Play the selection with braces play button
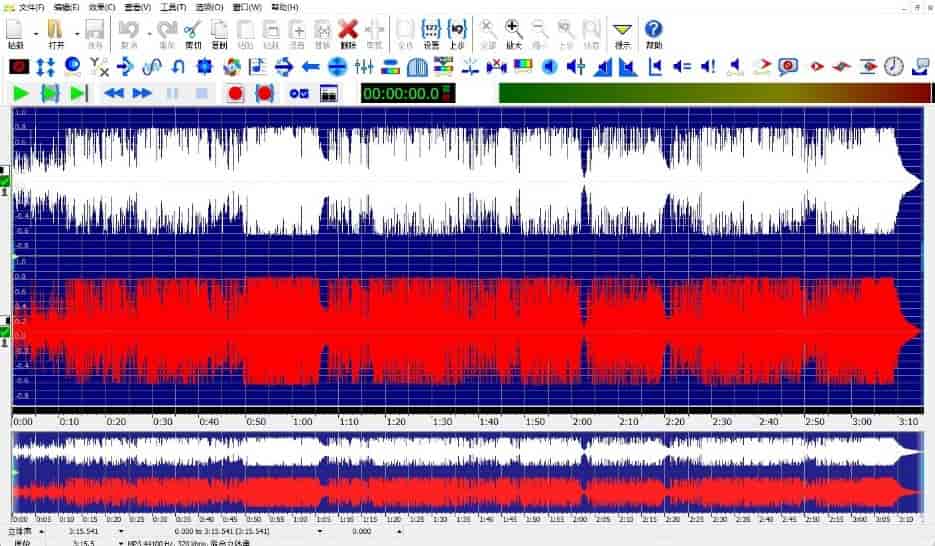Screen dimensions: 935x546 50,94
